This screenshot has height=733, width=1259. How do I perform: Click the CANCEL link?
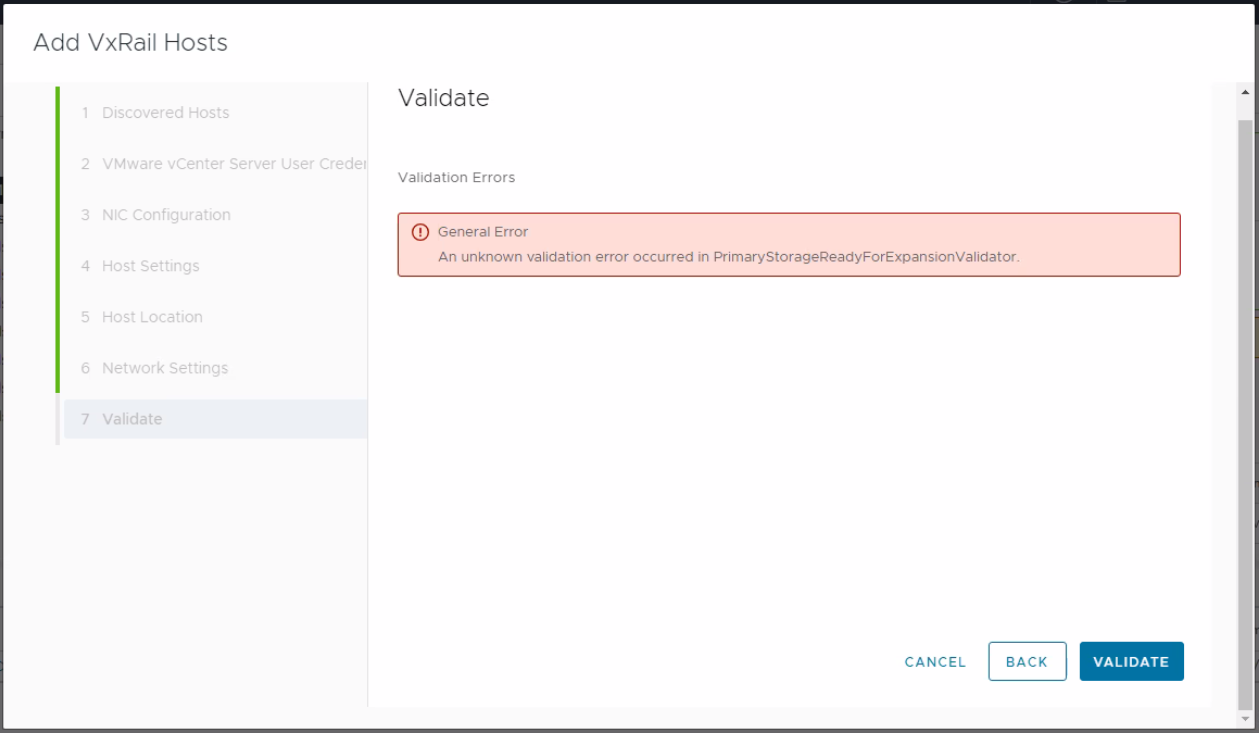934,661
